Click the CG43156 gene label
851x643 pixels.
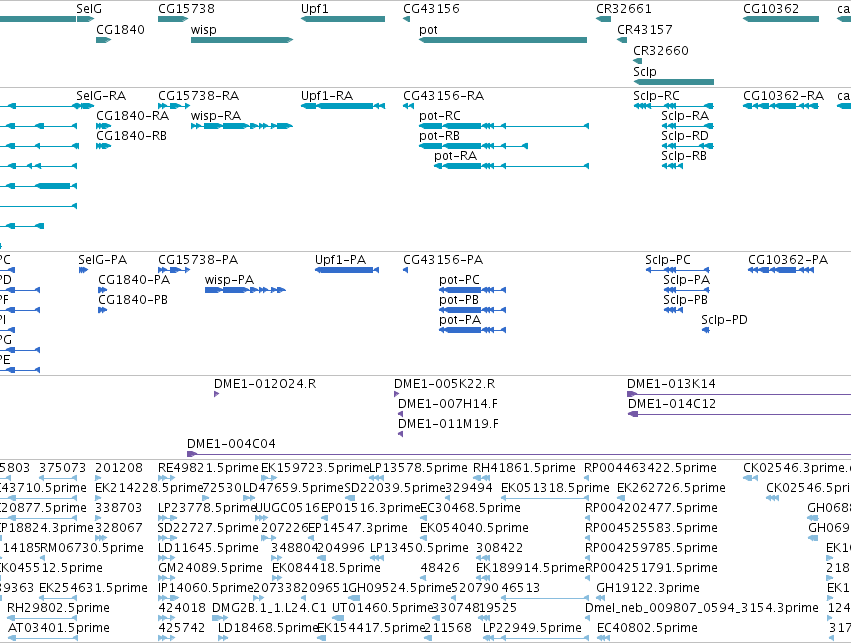[431, 9]
